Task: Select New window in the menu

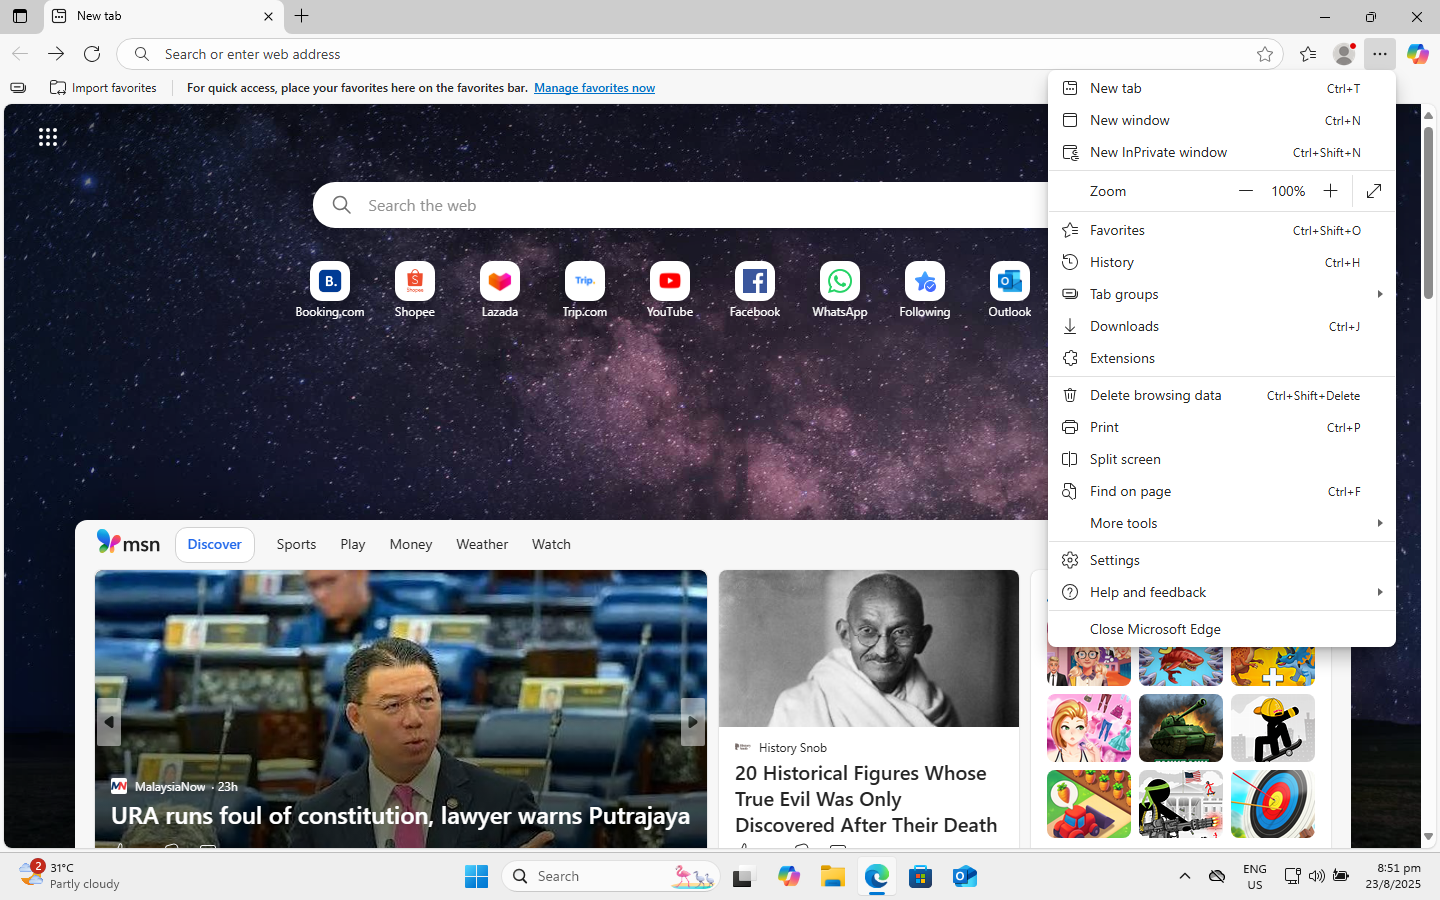Action: [x=1222, y=120]
